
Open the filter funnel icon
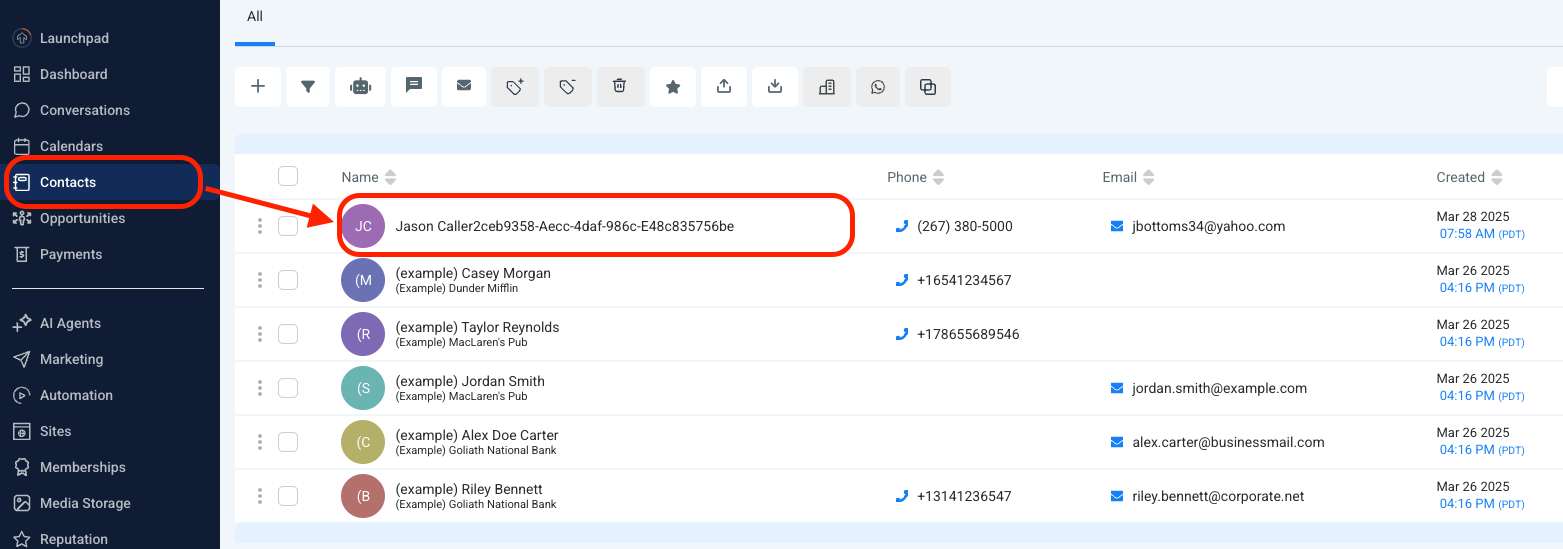(x=308, y=87)
